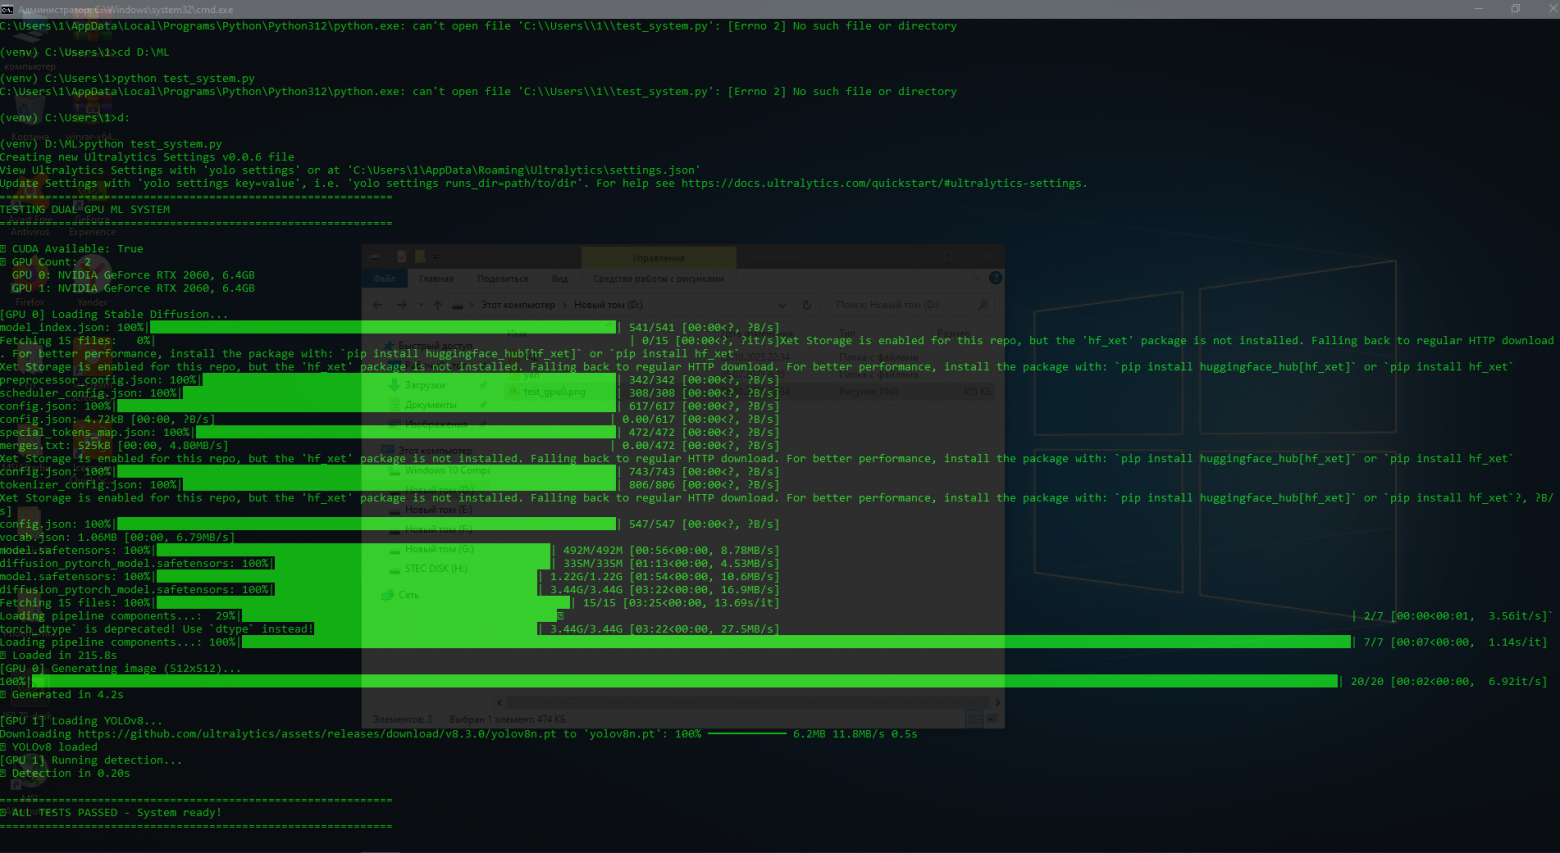Click the Explorer help question mark icon
Viewport: 1560px width, 853px height.
995,278
